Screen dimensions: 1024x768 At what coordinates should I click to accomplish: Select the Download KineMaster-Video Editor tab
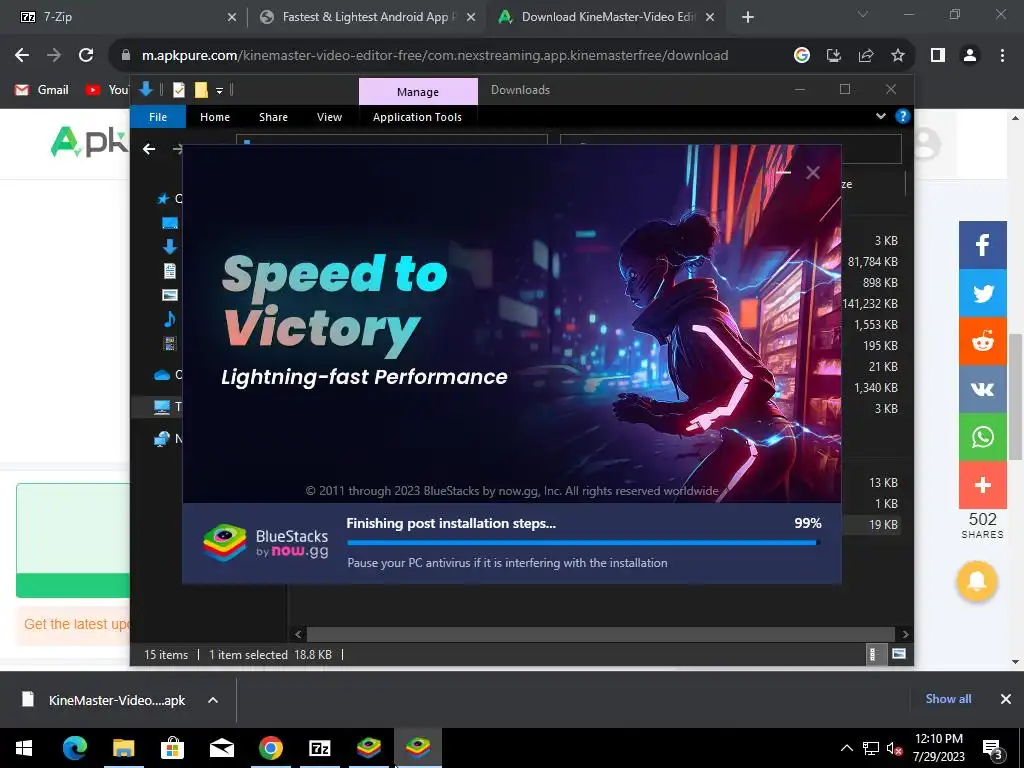pos(607,17)
